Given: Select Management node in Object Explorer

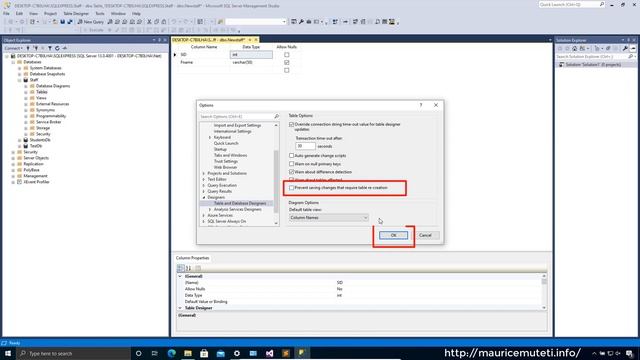Looking at the screenshot, I should click(x=36, y=176).
